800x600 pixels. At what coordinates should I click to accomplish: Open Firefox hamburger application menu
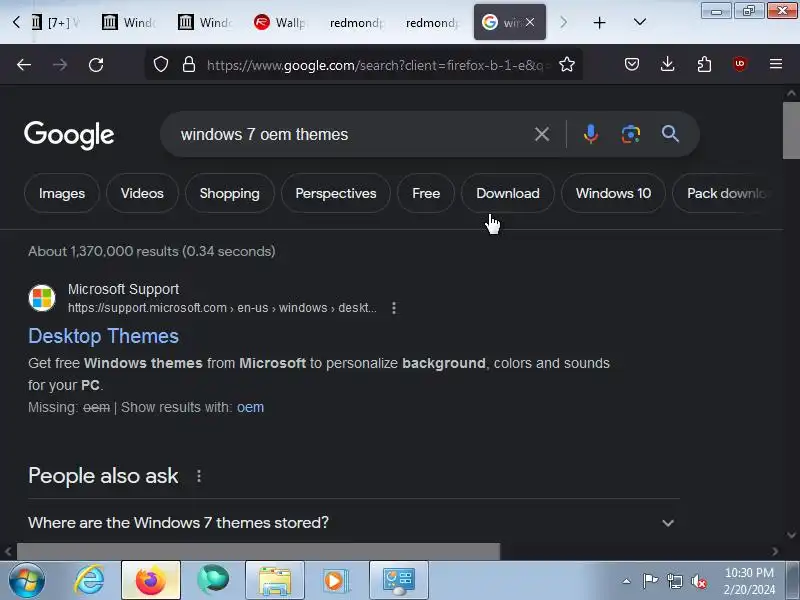[x=776, y=64]
